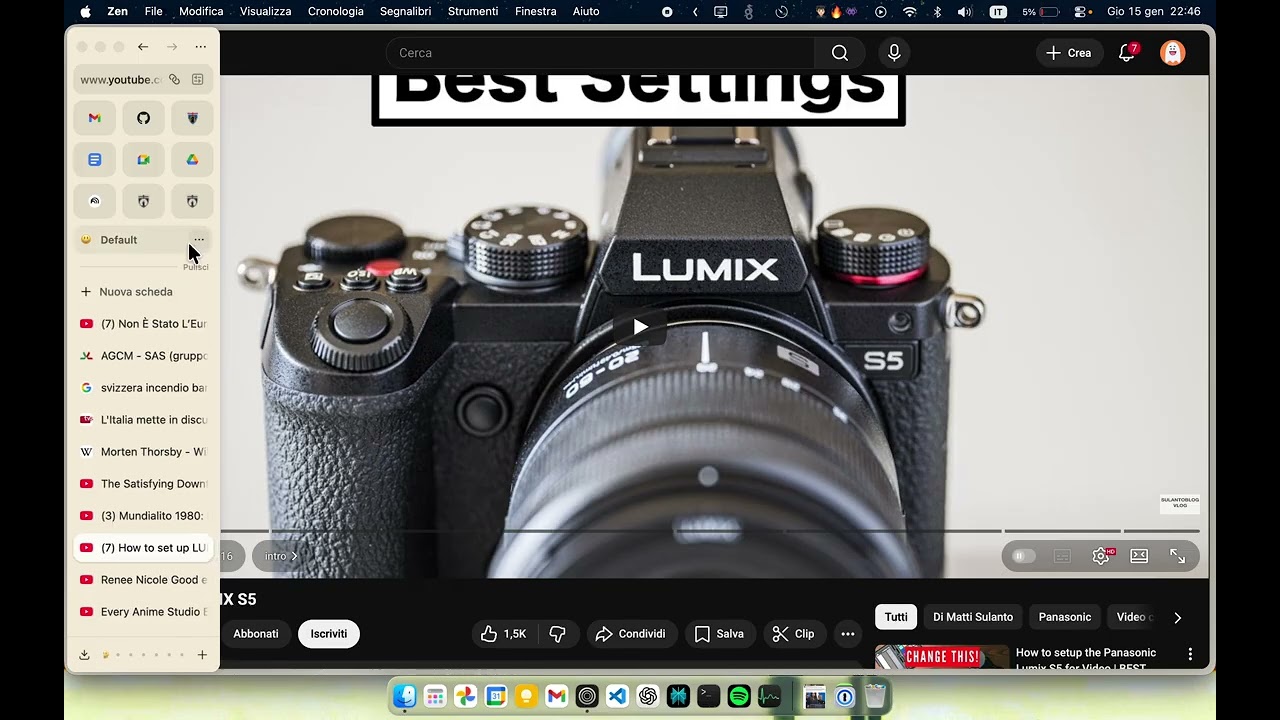
Task: Select the 'Renee Nicole Good' tab
Action: tap(144, 580)
